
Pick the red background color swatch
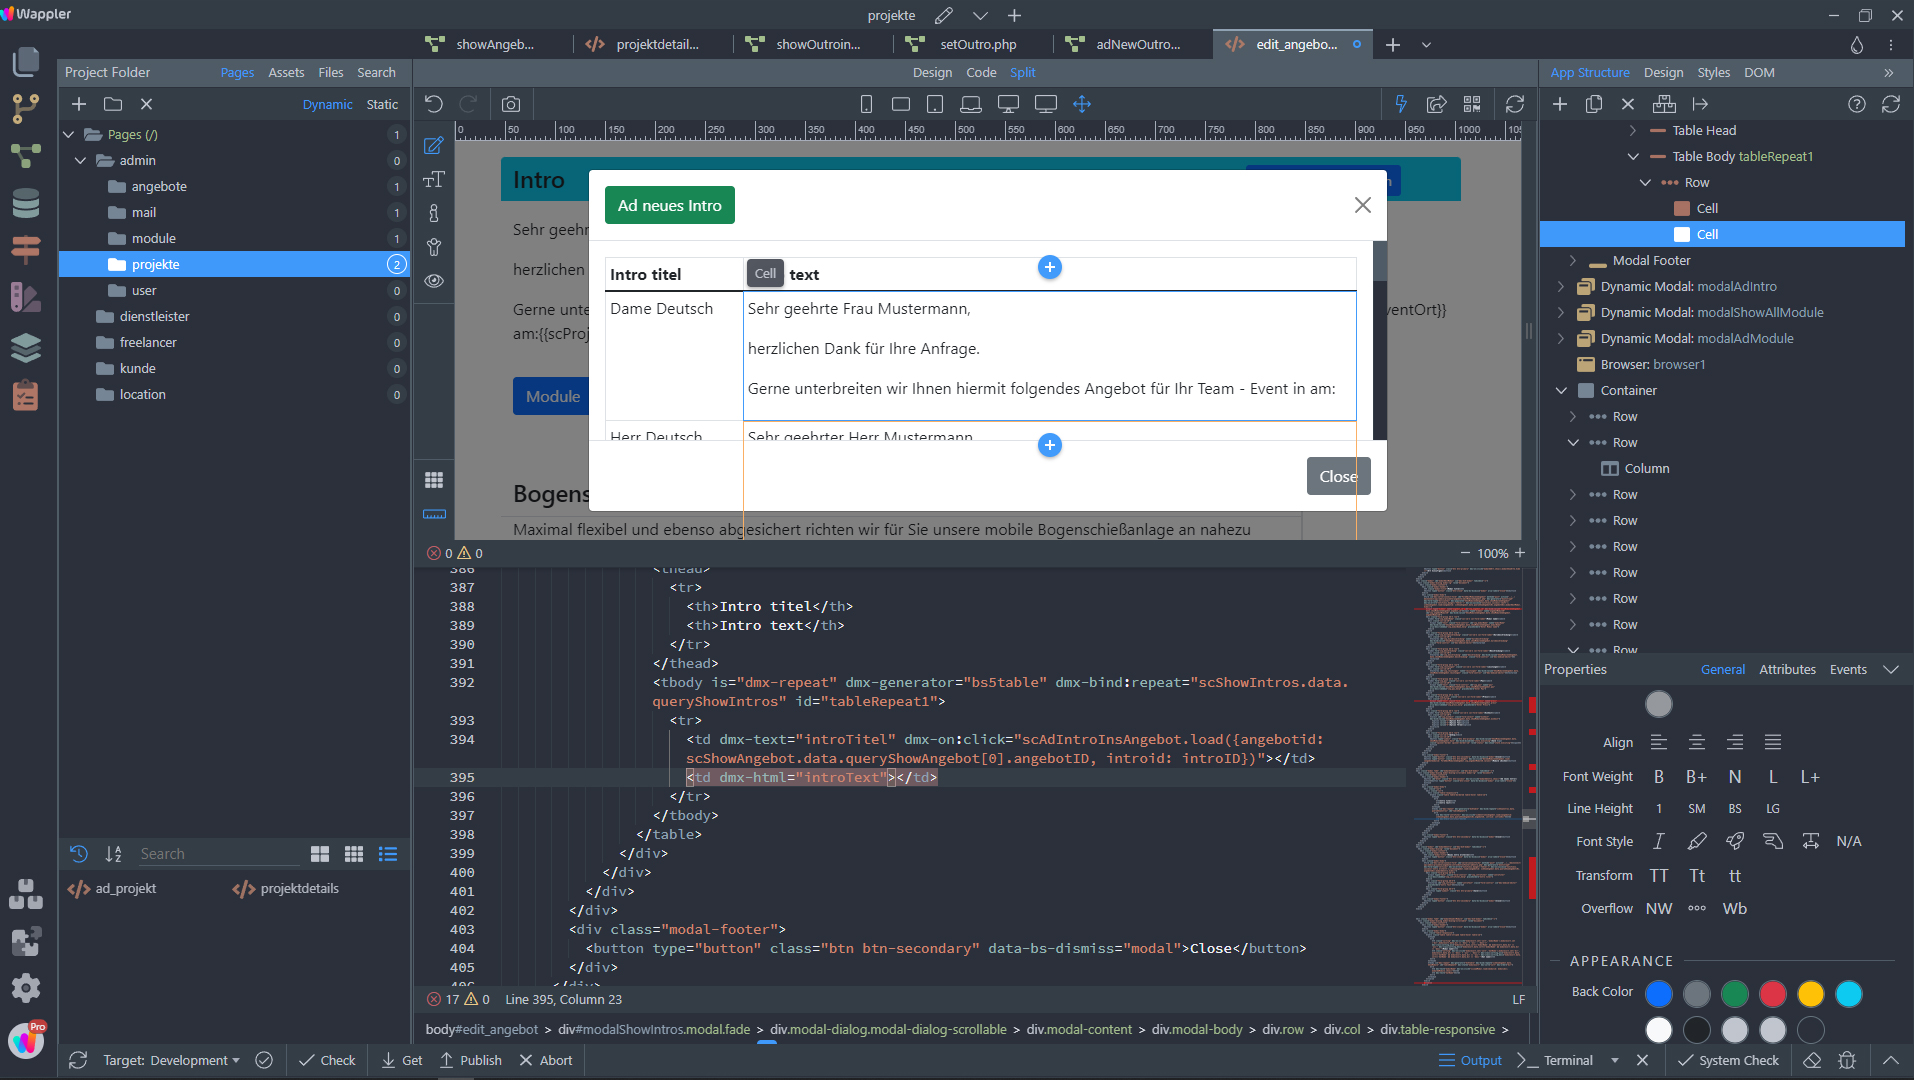click(1772, 993)
